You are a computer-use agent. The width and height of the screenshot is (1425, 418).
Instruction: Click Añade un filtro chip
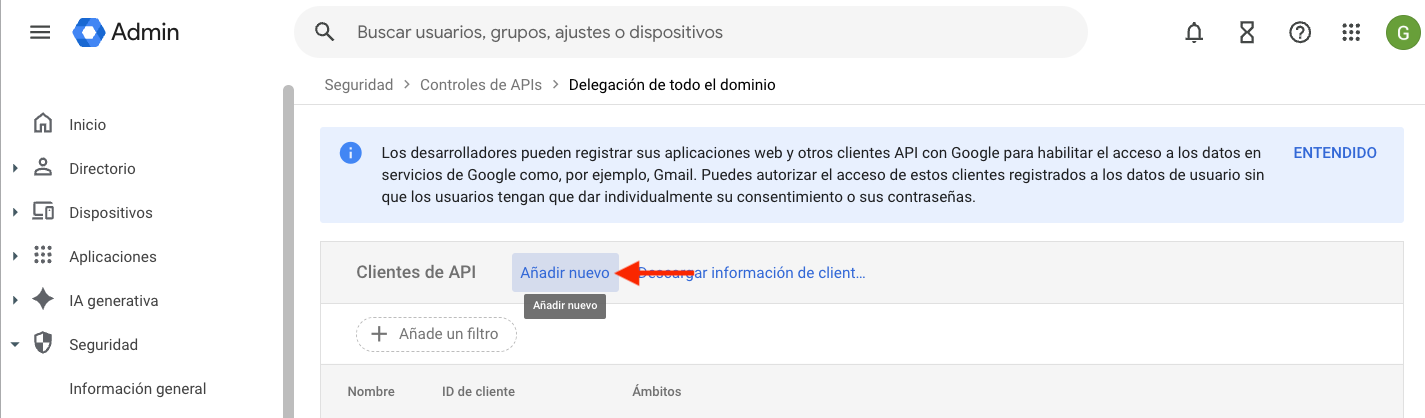click(436, 334)
